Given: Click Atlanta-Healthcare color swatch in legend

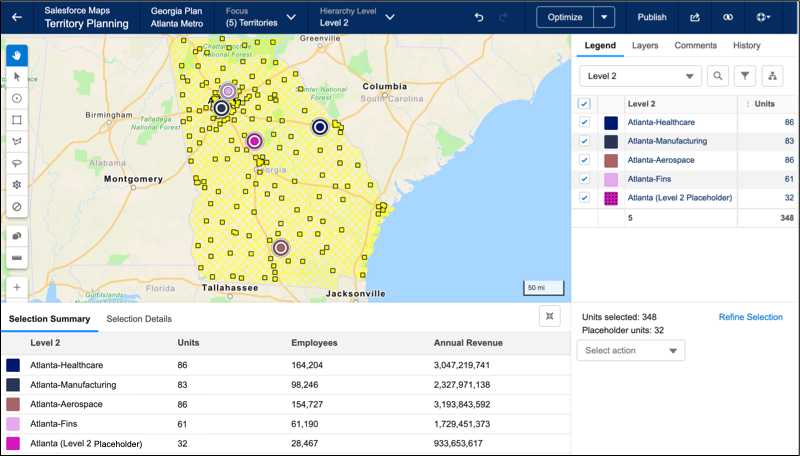Looking at the screenshot, I should tap(611, 123).
